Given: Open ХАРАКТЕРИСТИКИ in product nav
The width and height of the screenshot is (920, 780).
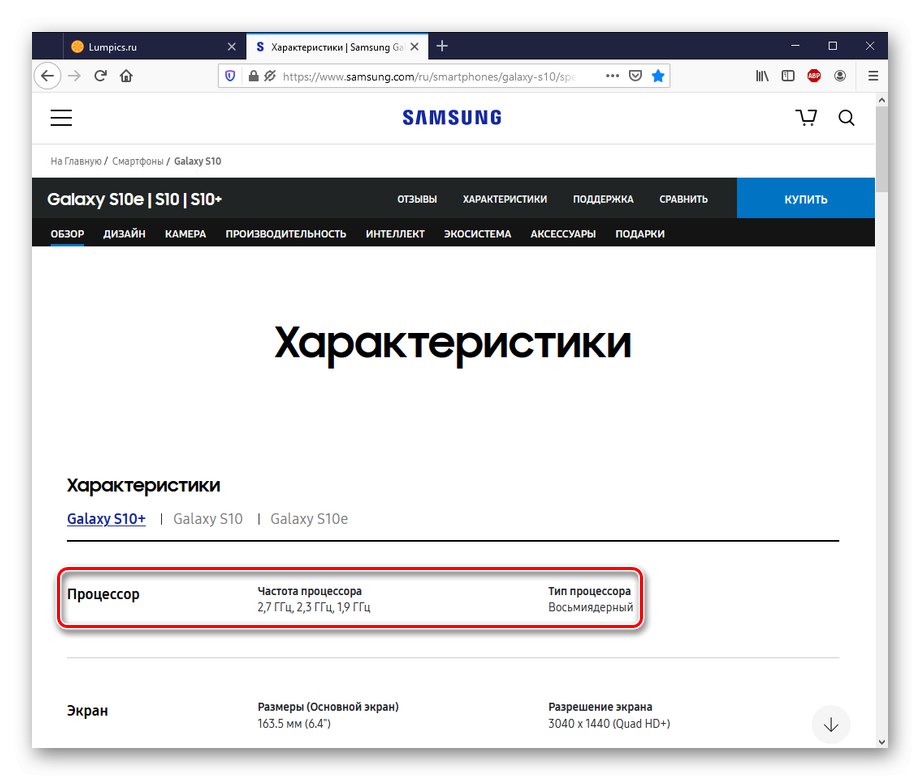Looking at the screenshot, I should coord(505,199).
